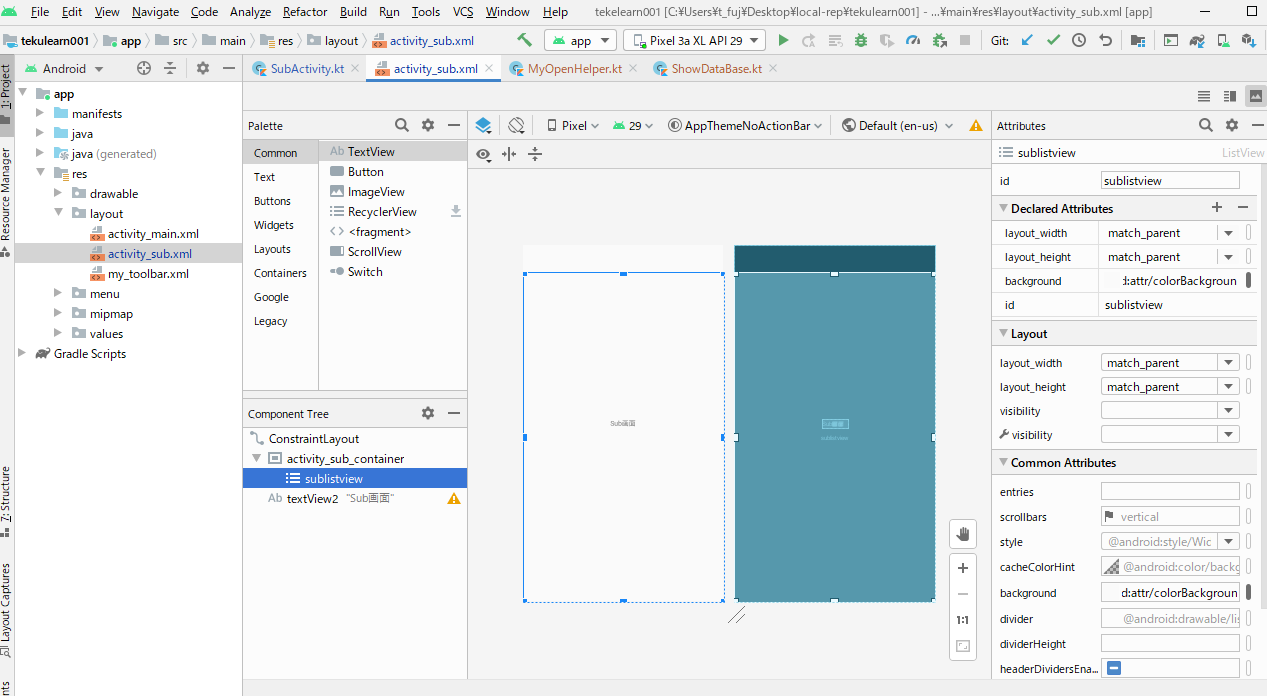Open AppThemeNoActionBar theme dropdown
Screen dimensions: 1267x696
(745, 125)
